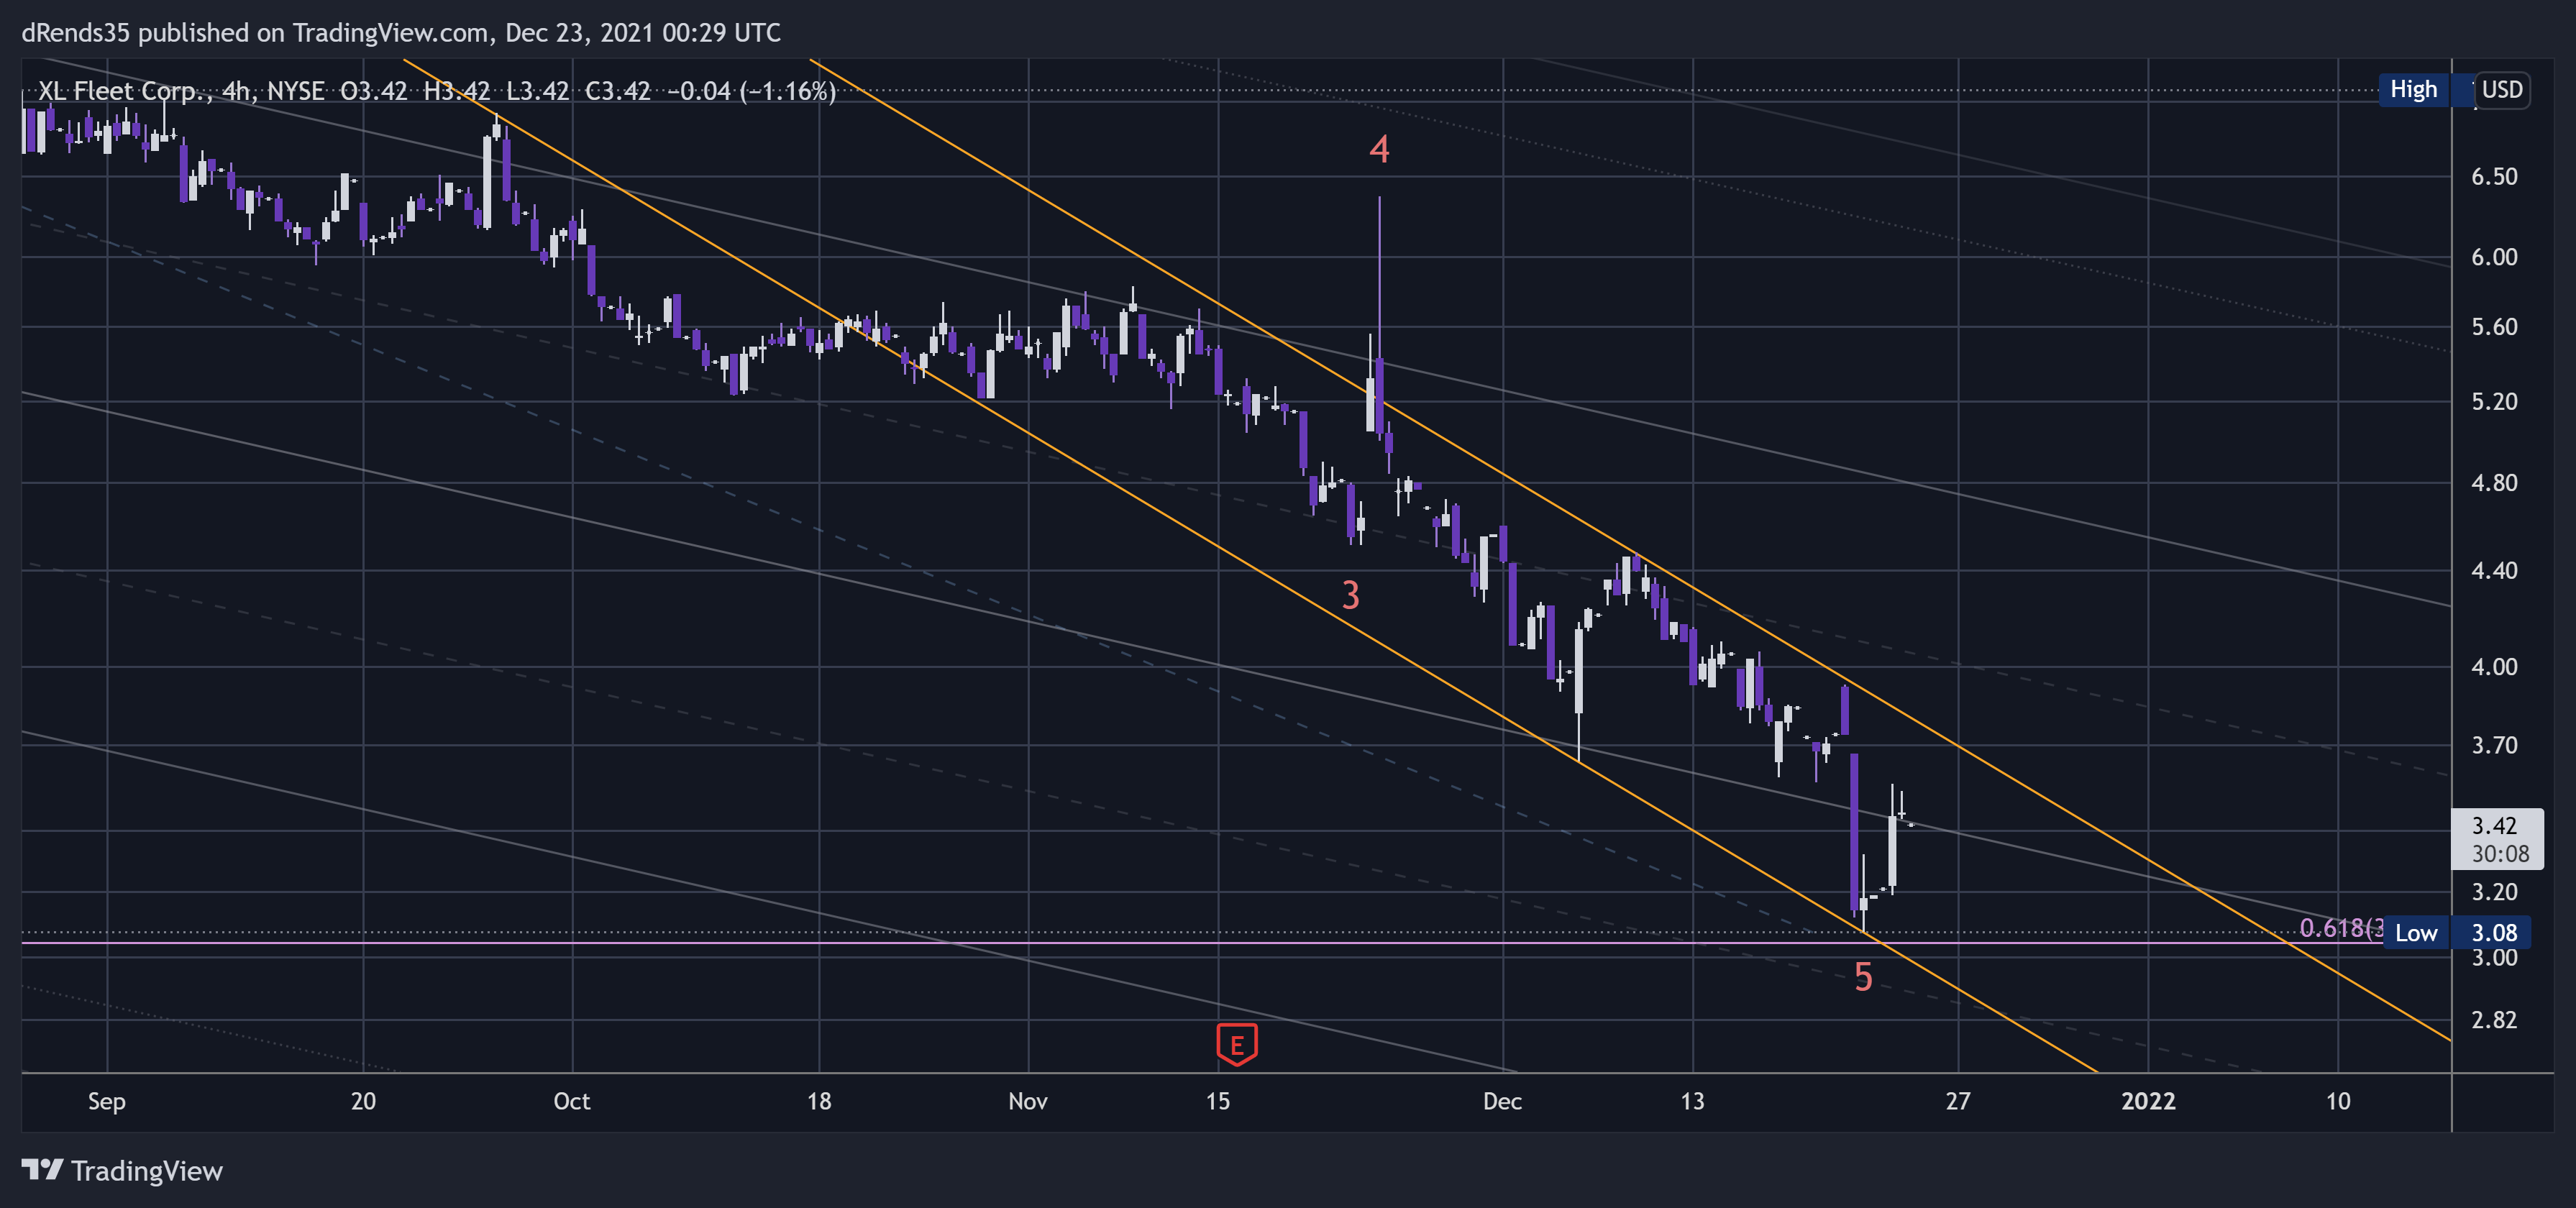Screen dimensions: 2576x1208
Task: Click the Low 3.08 price label
Action: tap(2457, 933)
